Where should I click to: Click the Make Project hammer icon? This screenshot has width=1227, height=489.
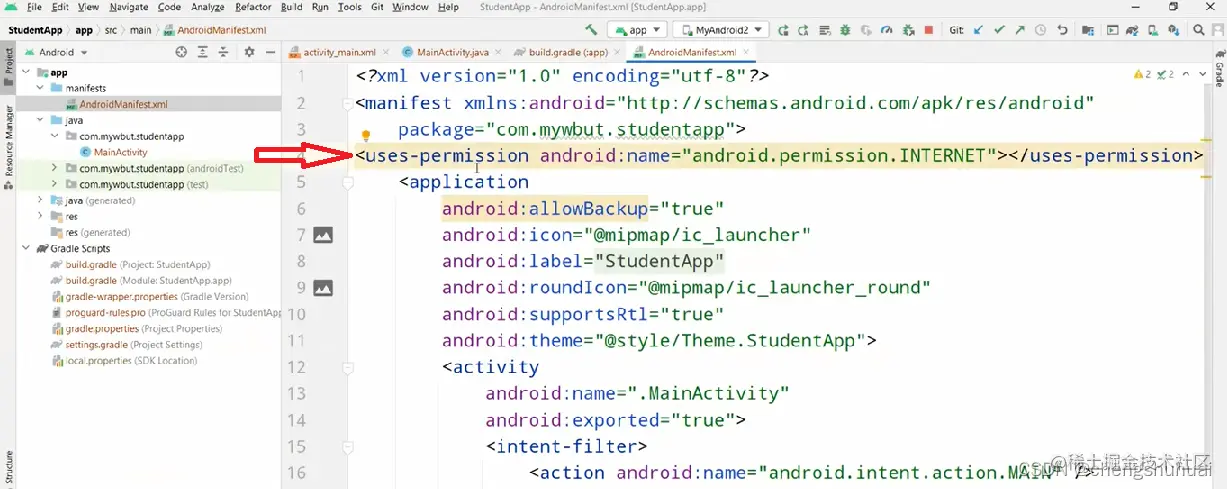592,30
